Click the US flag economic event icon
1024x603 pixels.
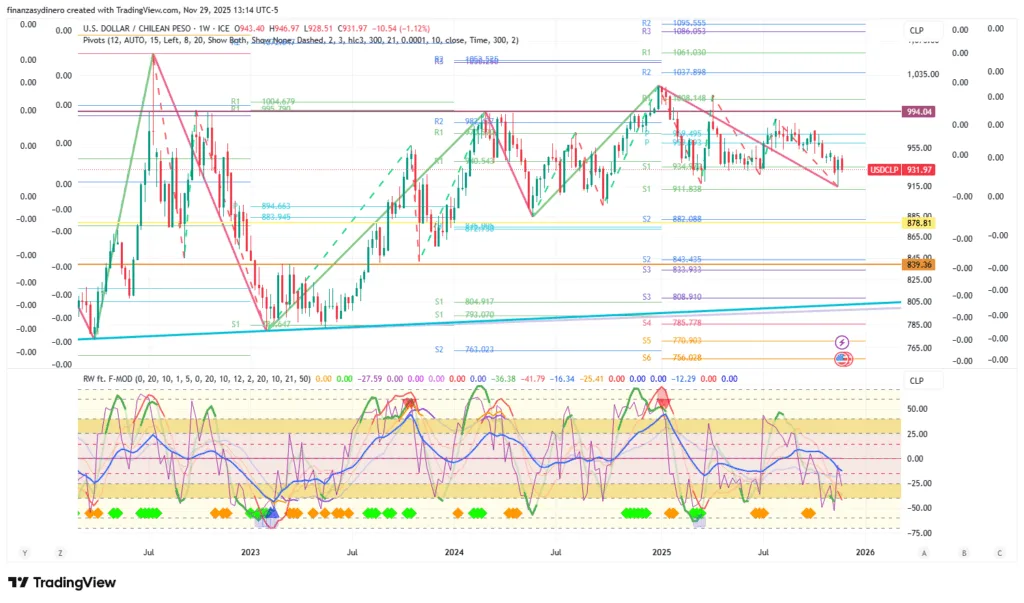[842, 359]
